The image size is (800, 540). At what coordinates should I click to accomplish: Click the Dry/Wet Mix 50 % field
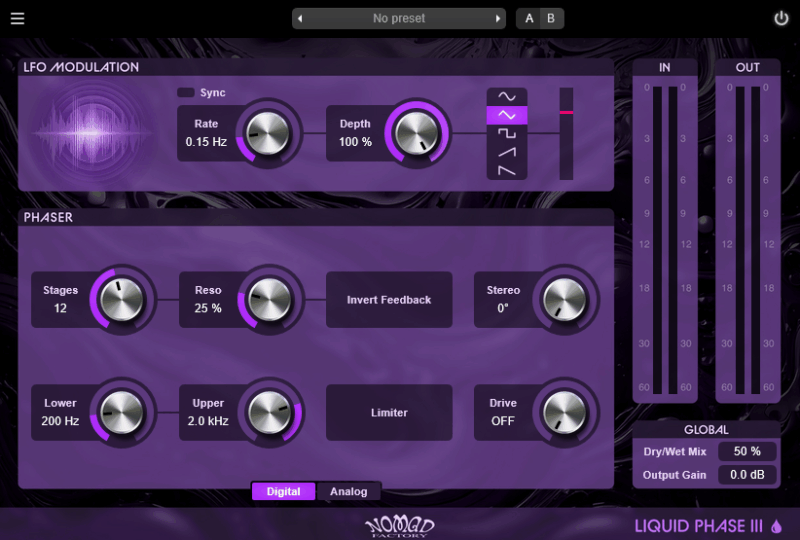pyautogui.click(x=747, y=451)
